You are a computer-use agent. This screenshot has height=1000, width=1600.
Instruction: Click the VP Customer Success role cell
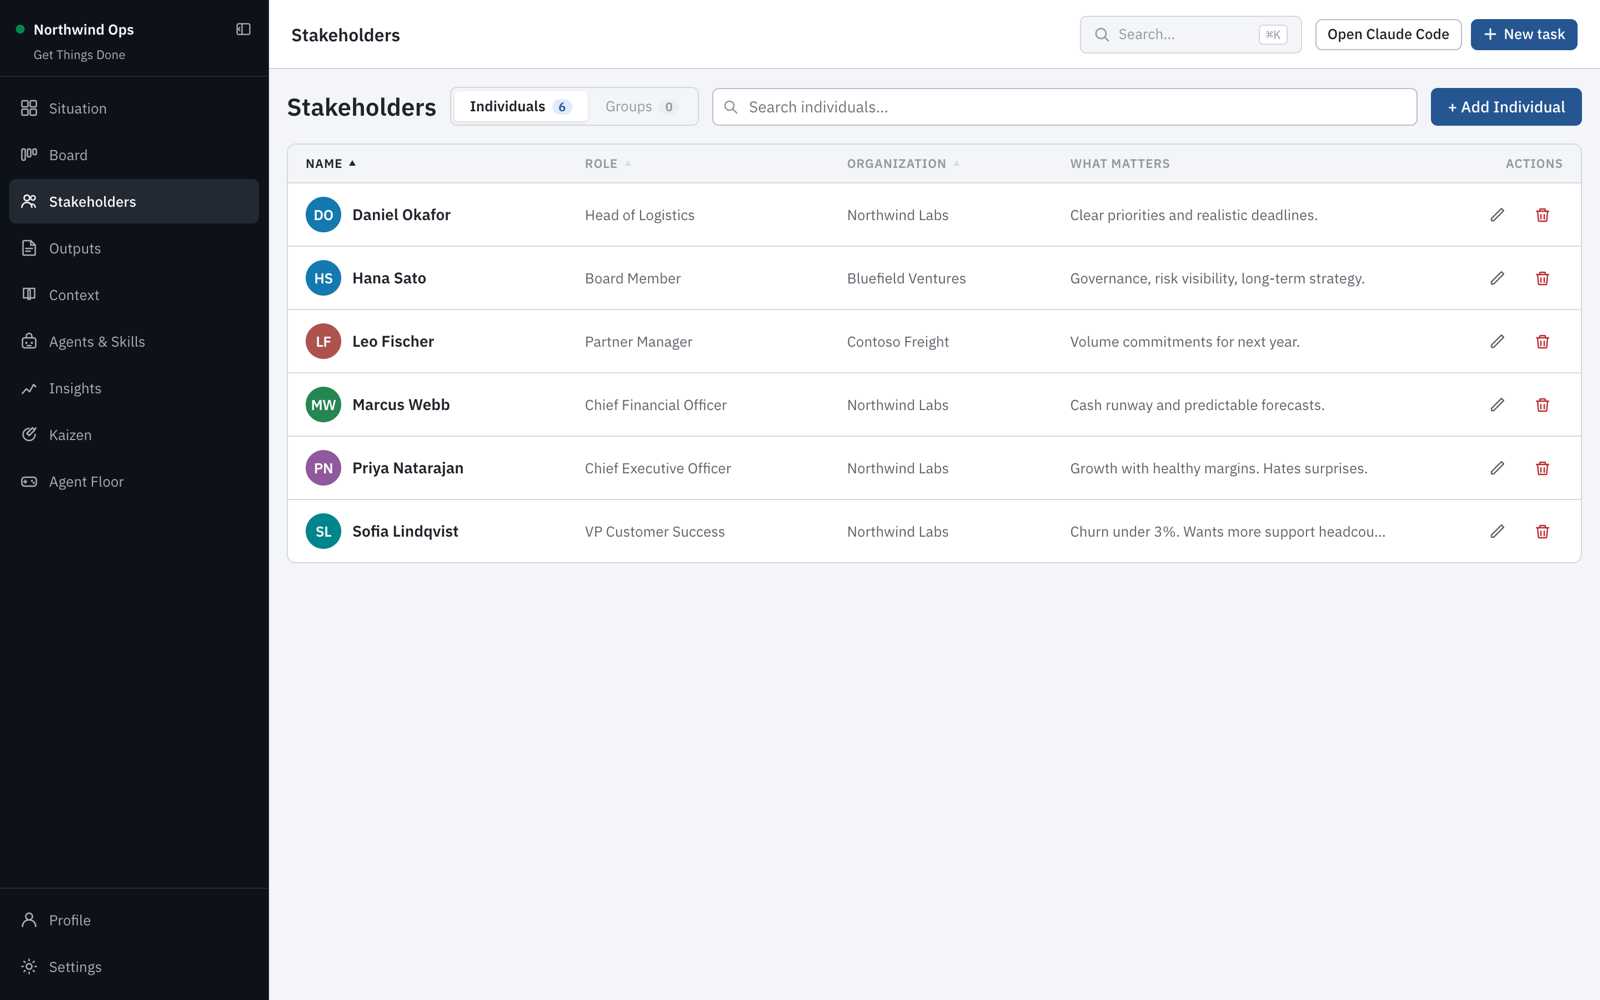pyautogui.click(x=655, y=532)
